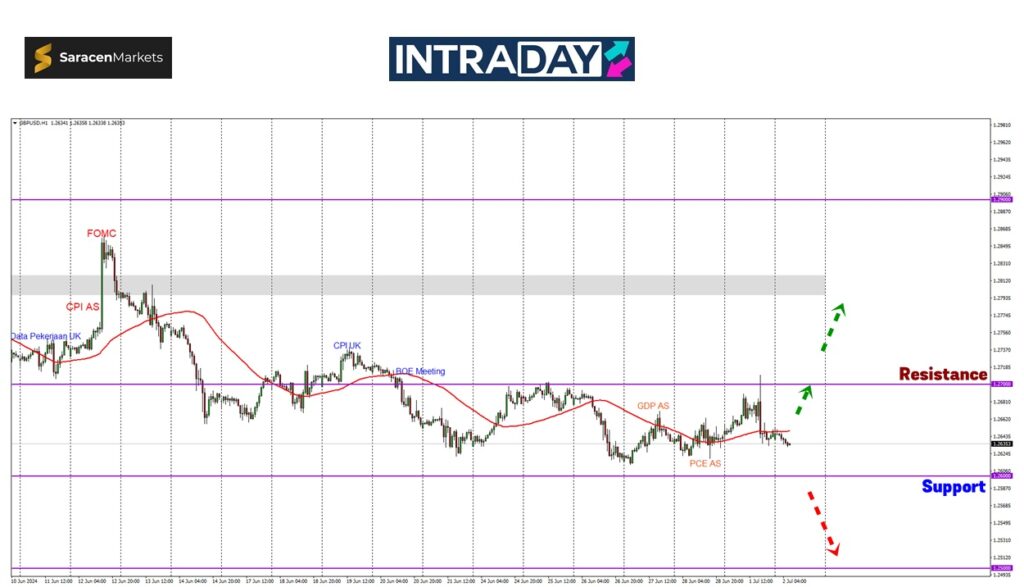This screenshot has height=587, width=1024.
Task: Click the Resistance text label
Action: point(942,374)
